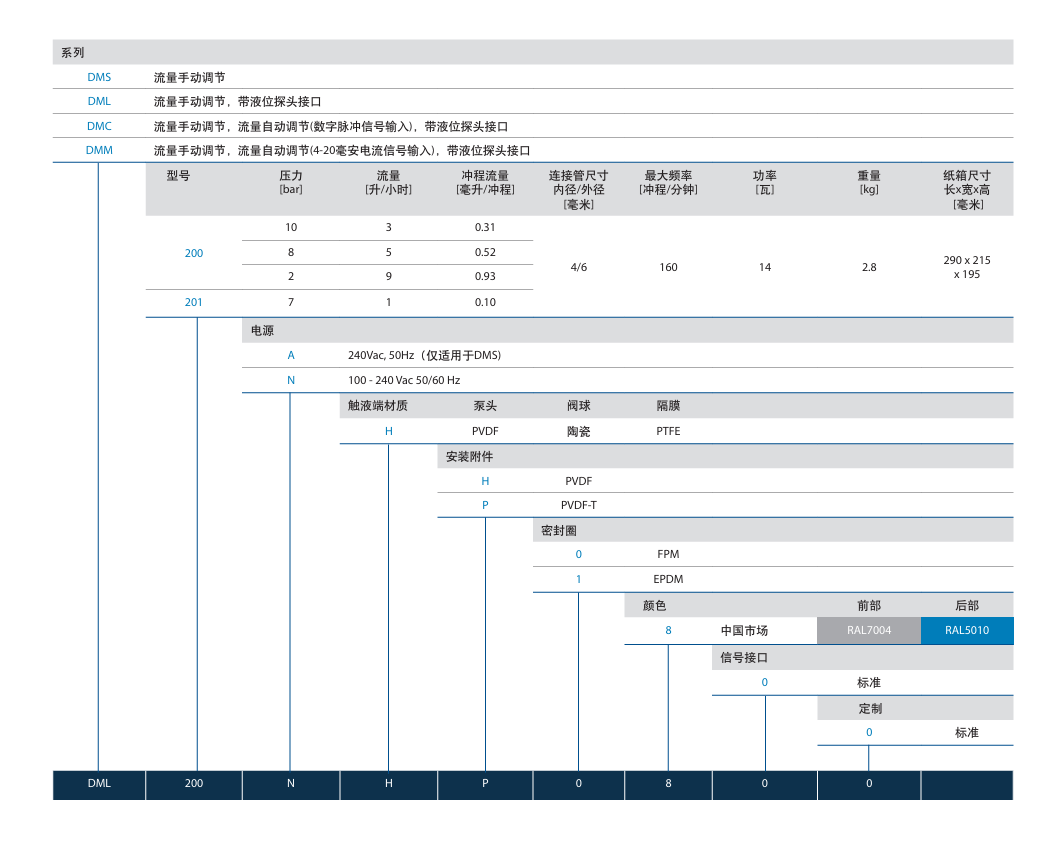Select code 0 under 信号接口

(x=765, y=683)
